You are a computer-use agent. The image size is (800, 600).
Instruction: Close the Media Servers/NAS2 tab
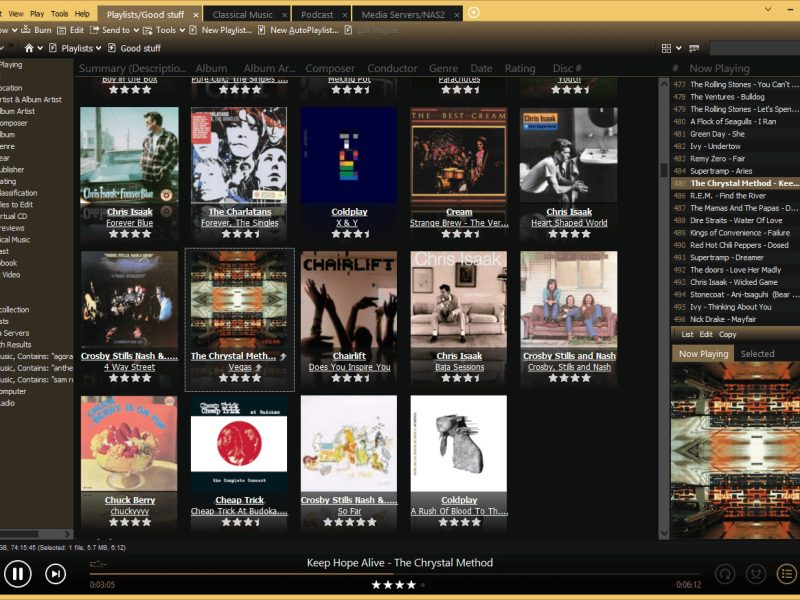(x=457, y=15)
